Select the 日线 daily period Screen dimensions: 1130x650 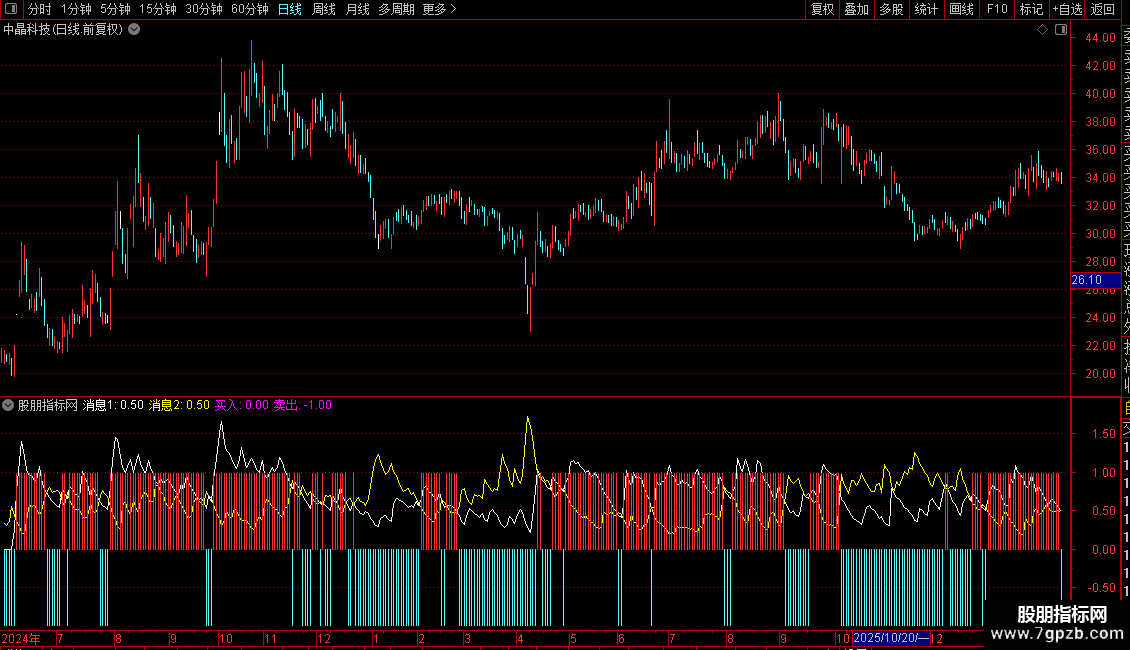click(290, 9)
